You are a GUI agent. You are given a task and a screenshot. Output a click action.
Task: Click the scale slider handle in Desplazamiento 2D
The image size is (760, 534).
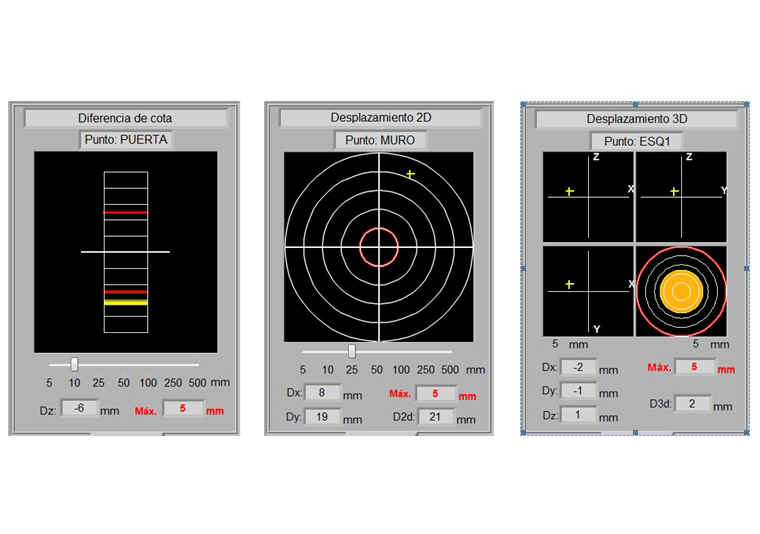(351, 351)
